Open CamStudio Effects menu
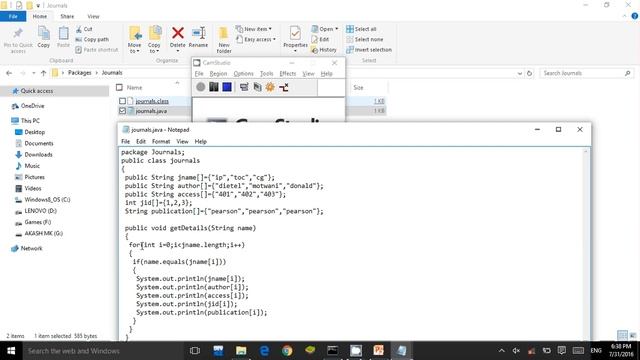The width and height of the screenshot is (640, 360). coord(287,73)
